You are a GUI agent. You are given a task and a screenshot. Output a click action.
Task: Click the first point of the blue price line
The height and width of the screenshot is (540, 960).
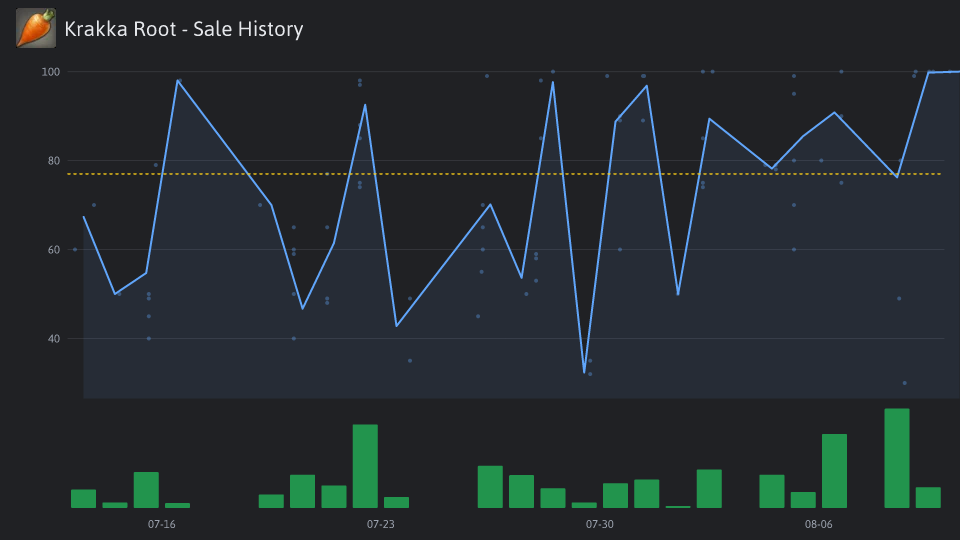[x=84, y=217]
